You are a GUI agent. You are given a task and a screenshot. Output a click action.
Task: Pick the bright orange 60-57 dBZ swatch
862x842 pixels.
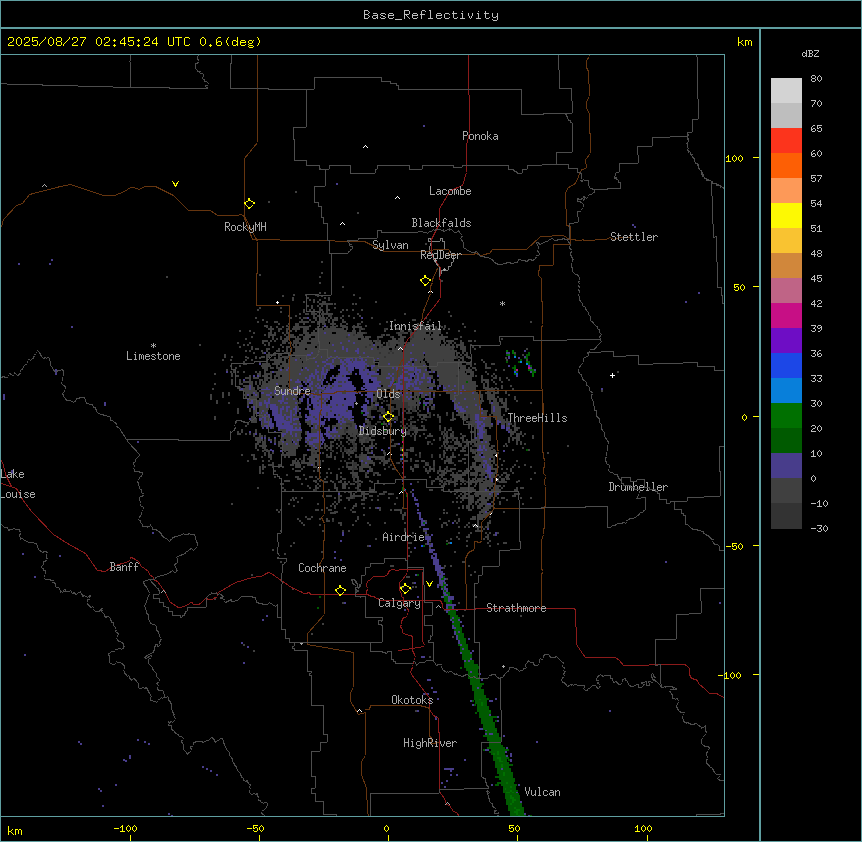786,165
